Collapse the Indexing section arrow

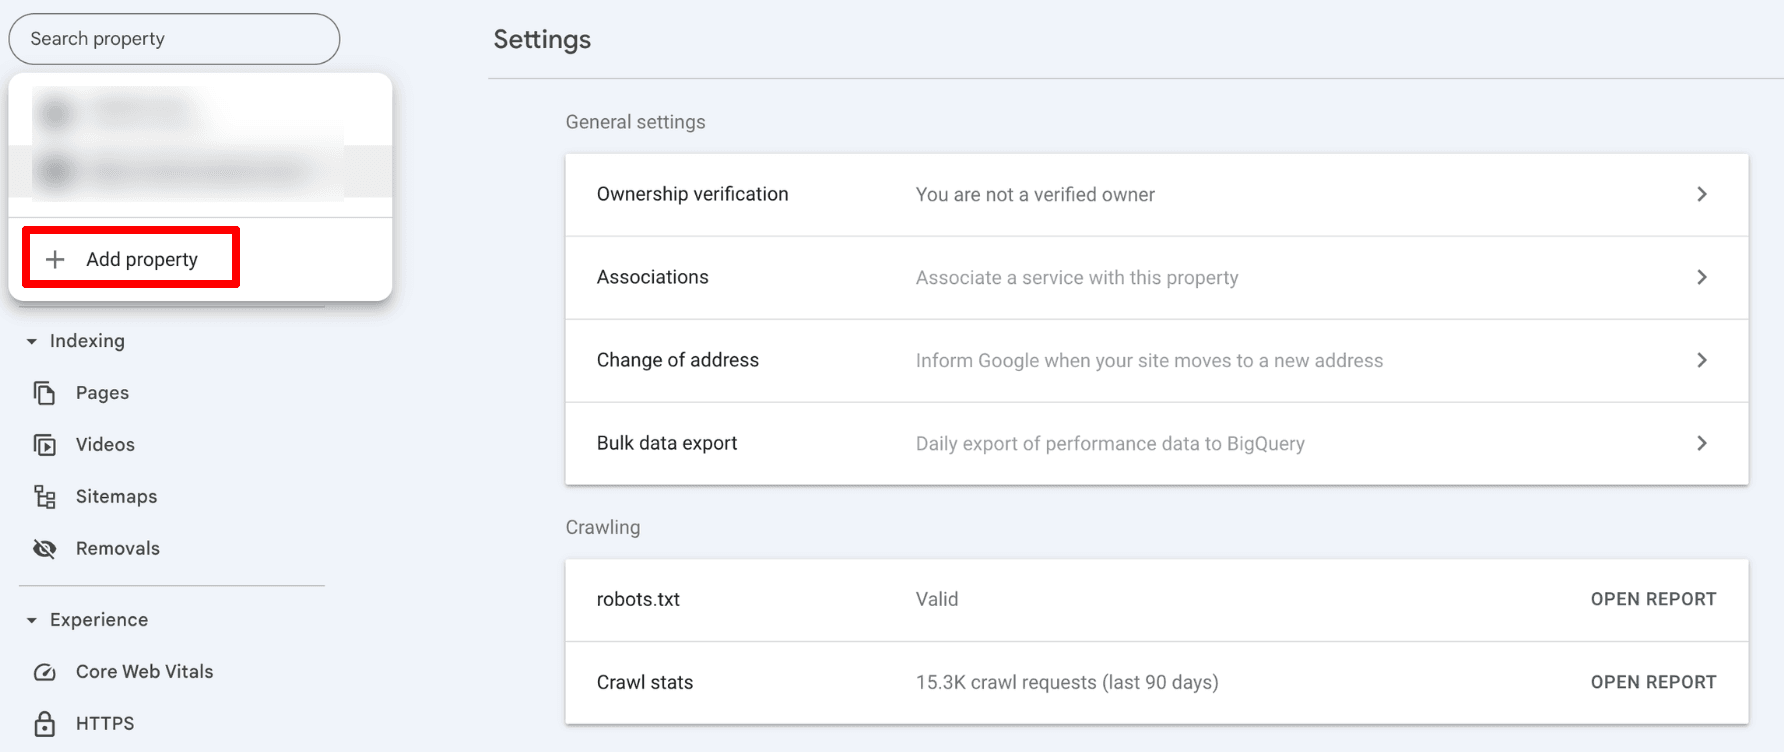[32, 341]
